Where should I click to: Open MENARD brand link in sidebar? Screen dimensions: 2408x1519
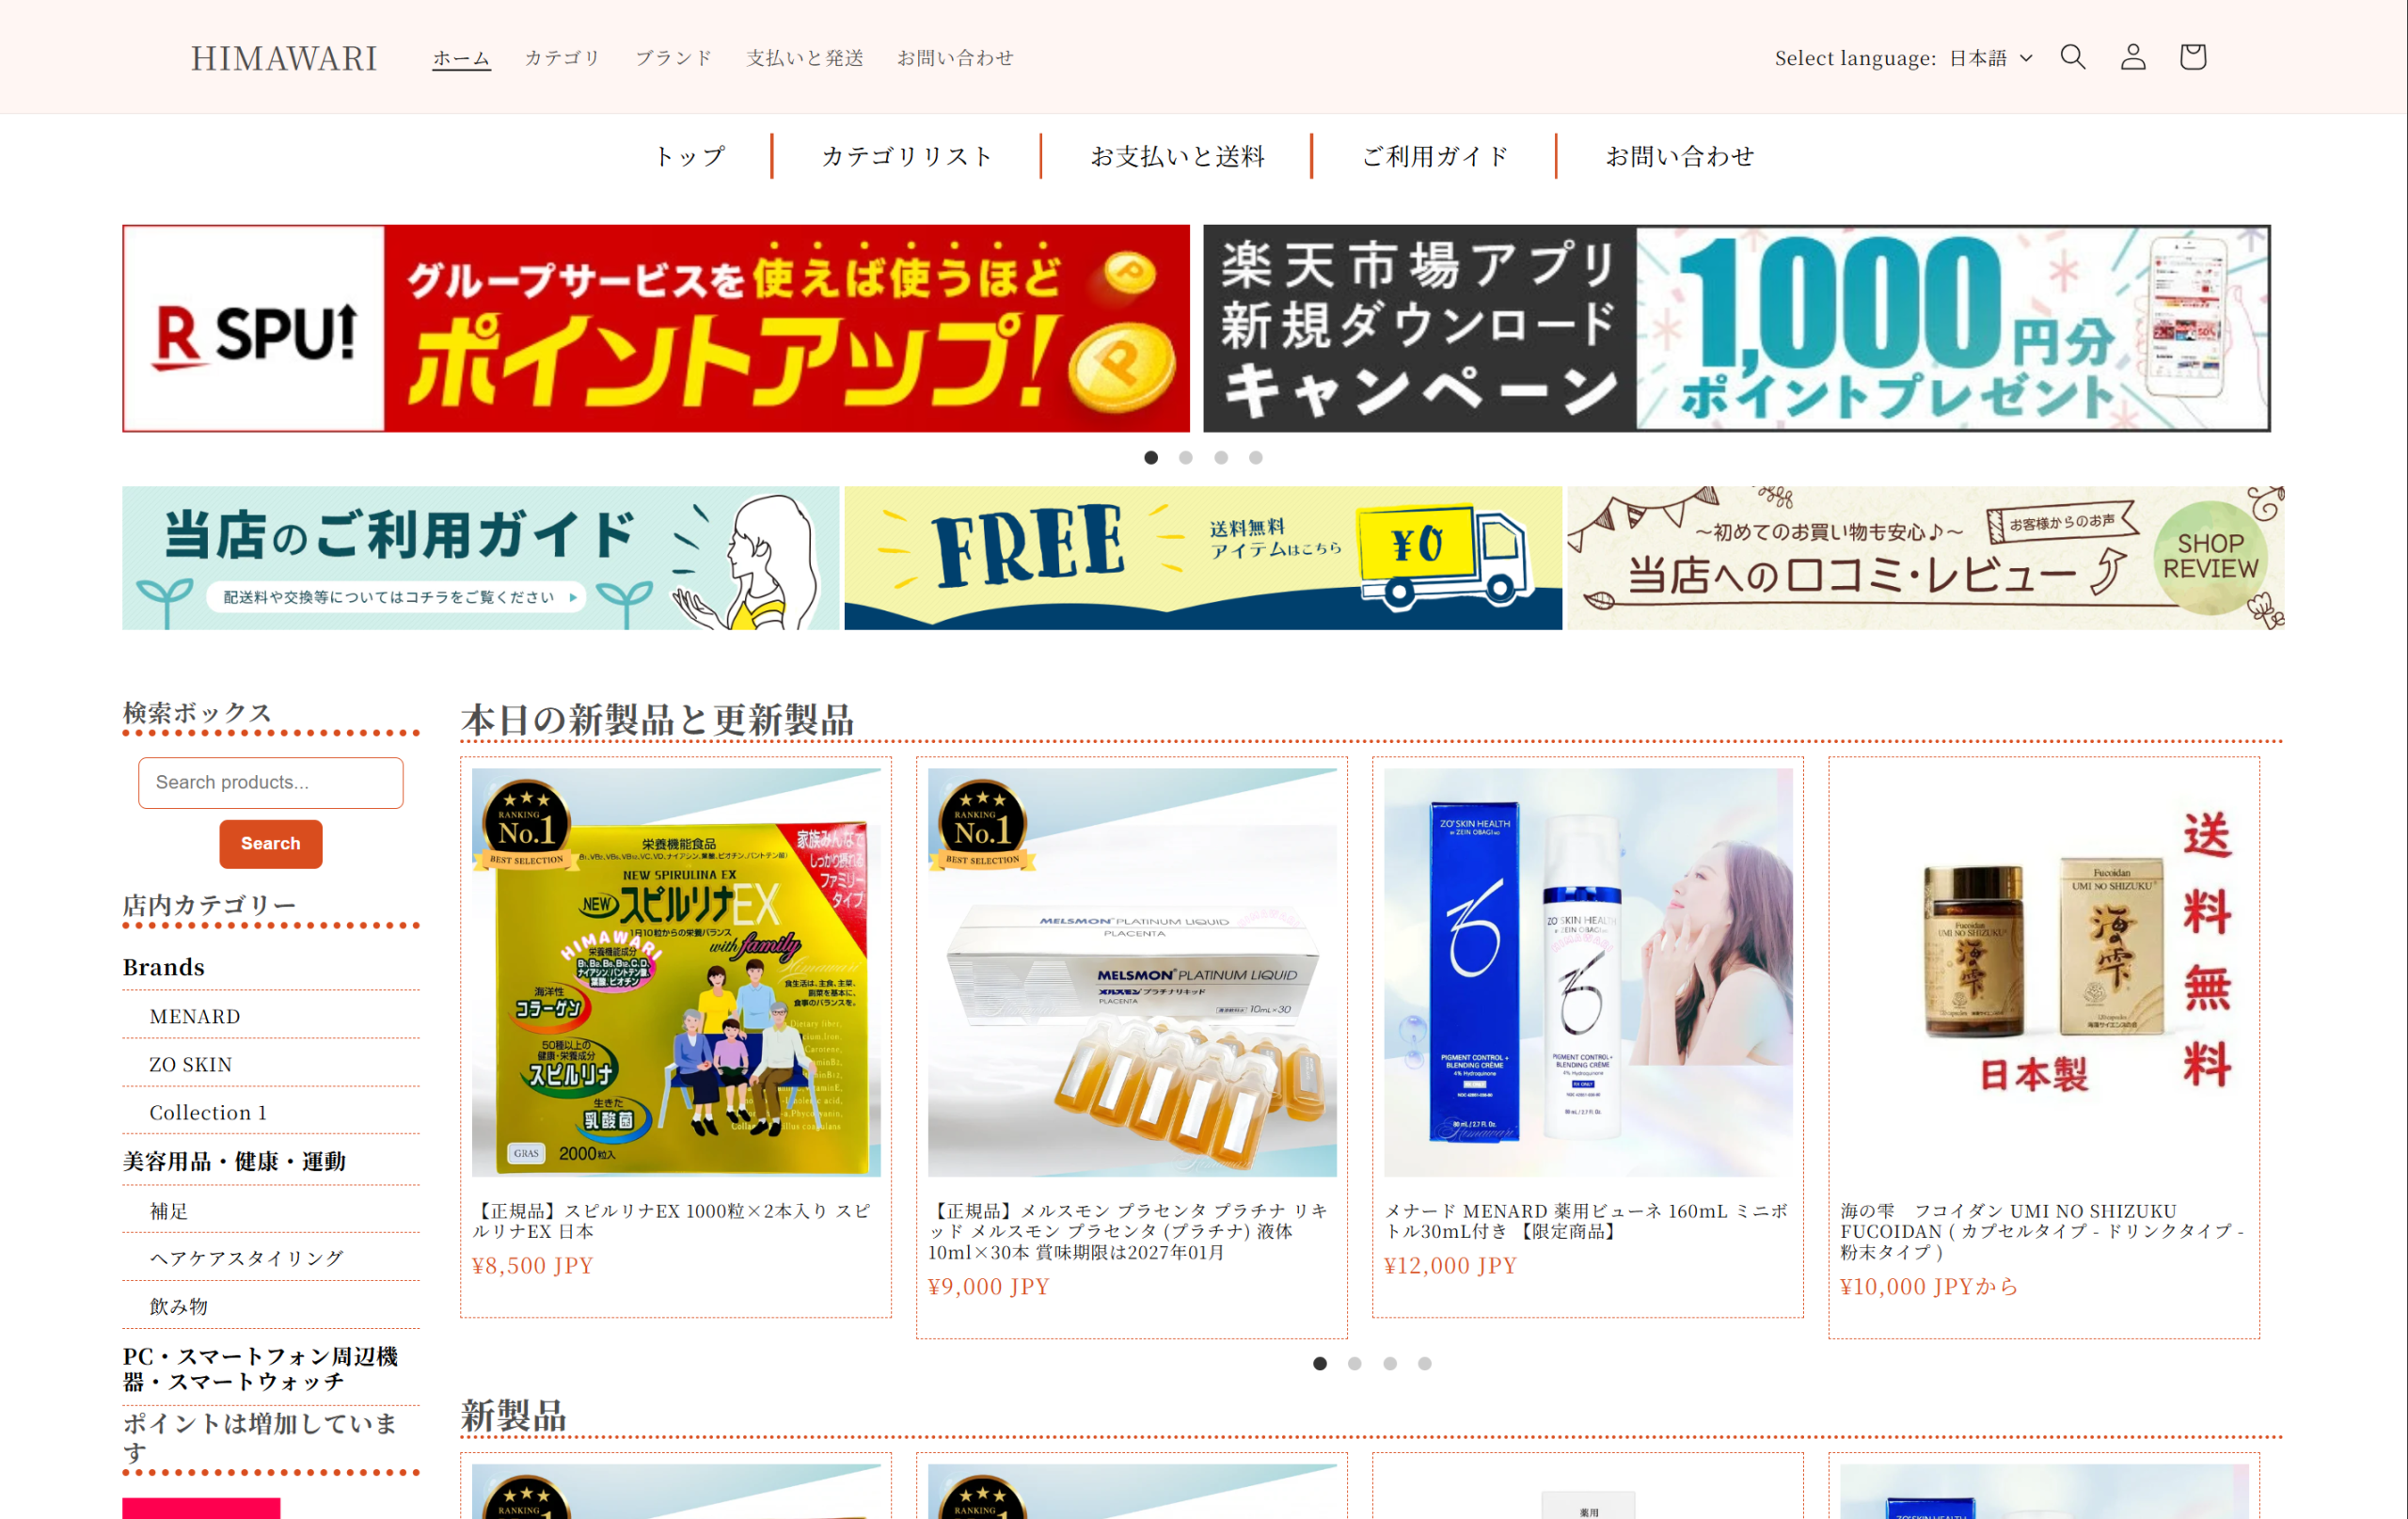(x=195, y=1016)
